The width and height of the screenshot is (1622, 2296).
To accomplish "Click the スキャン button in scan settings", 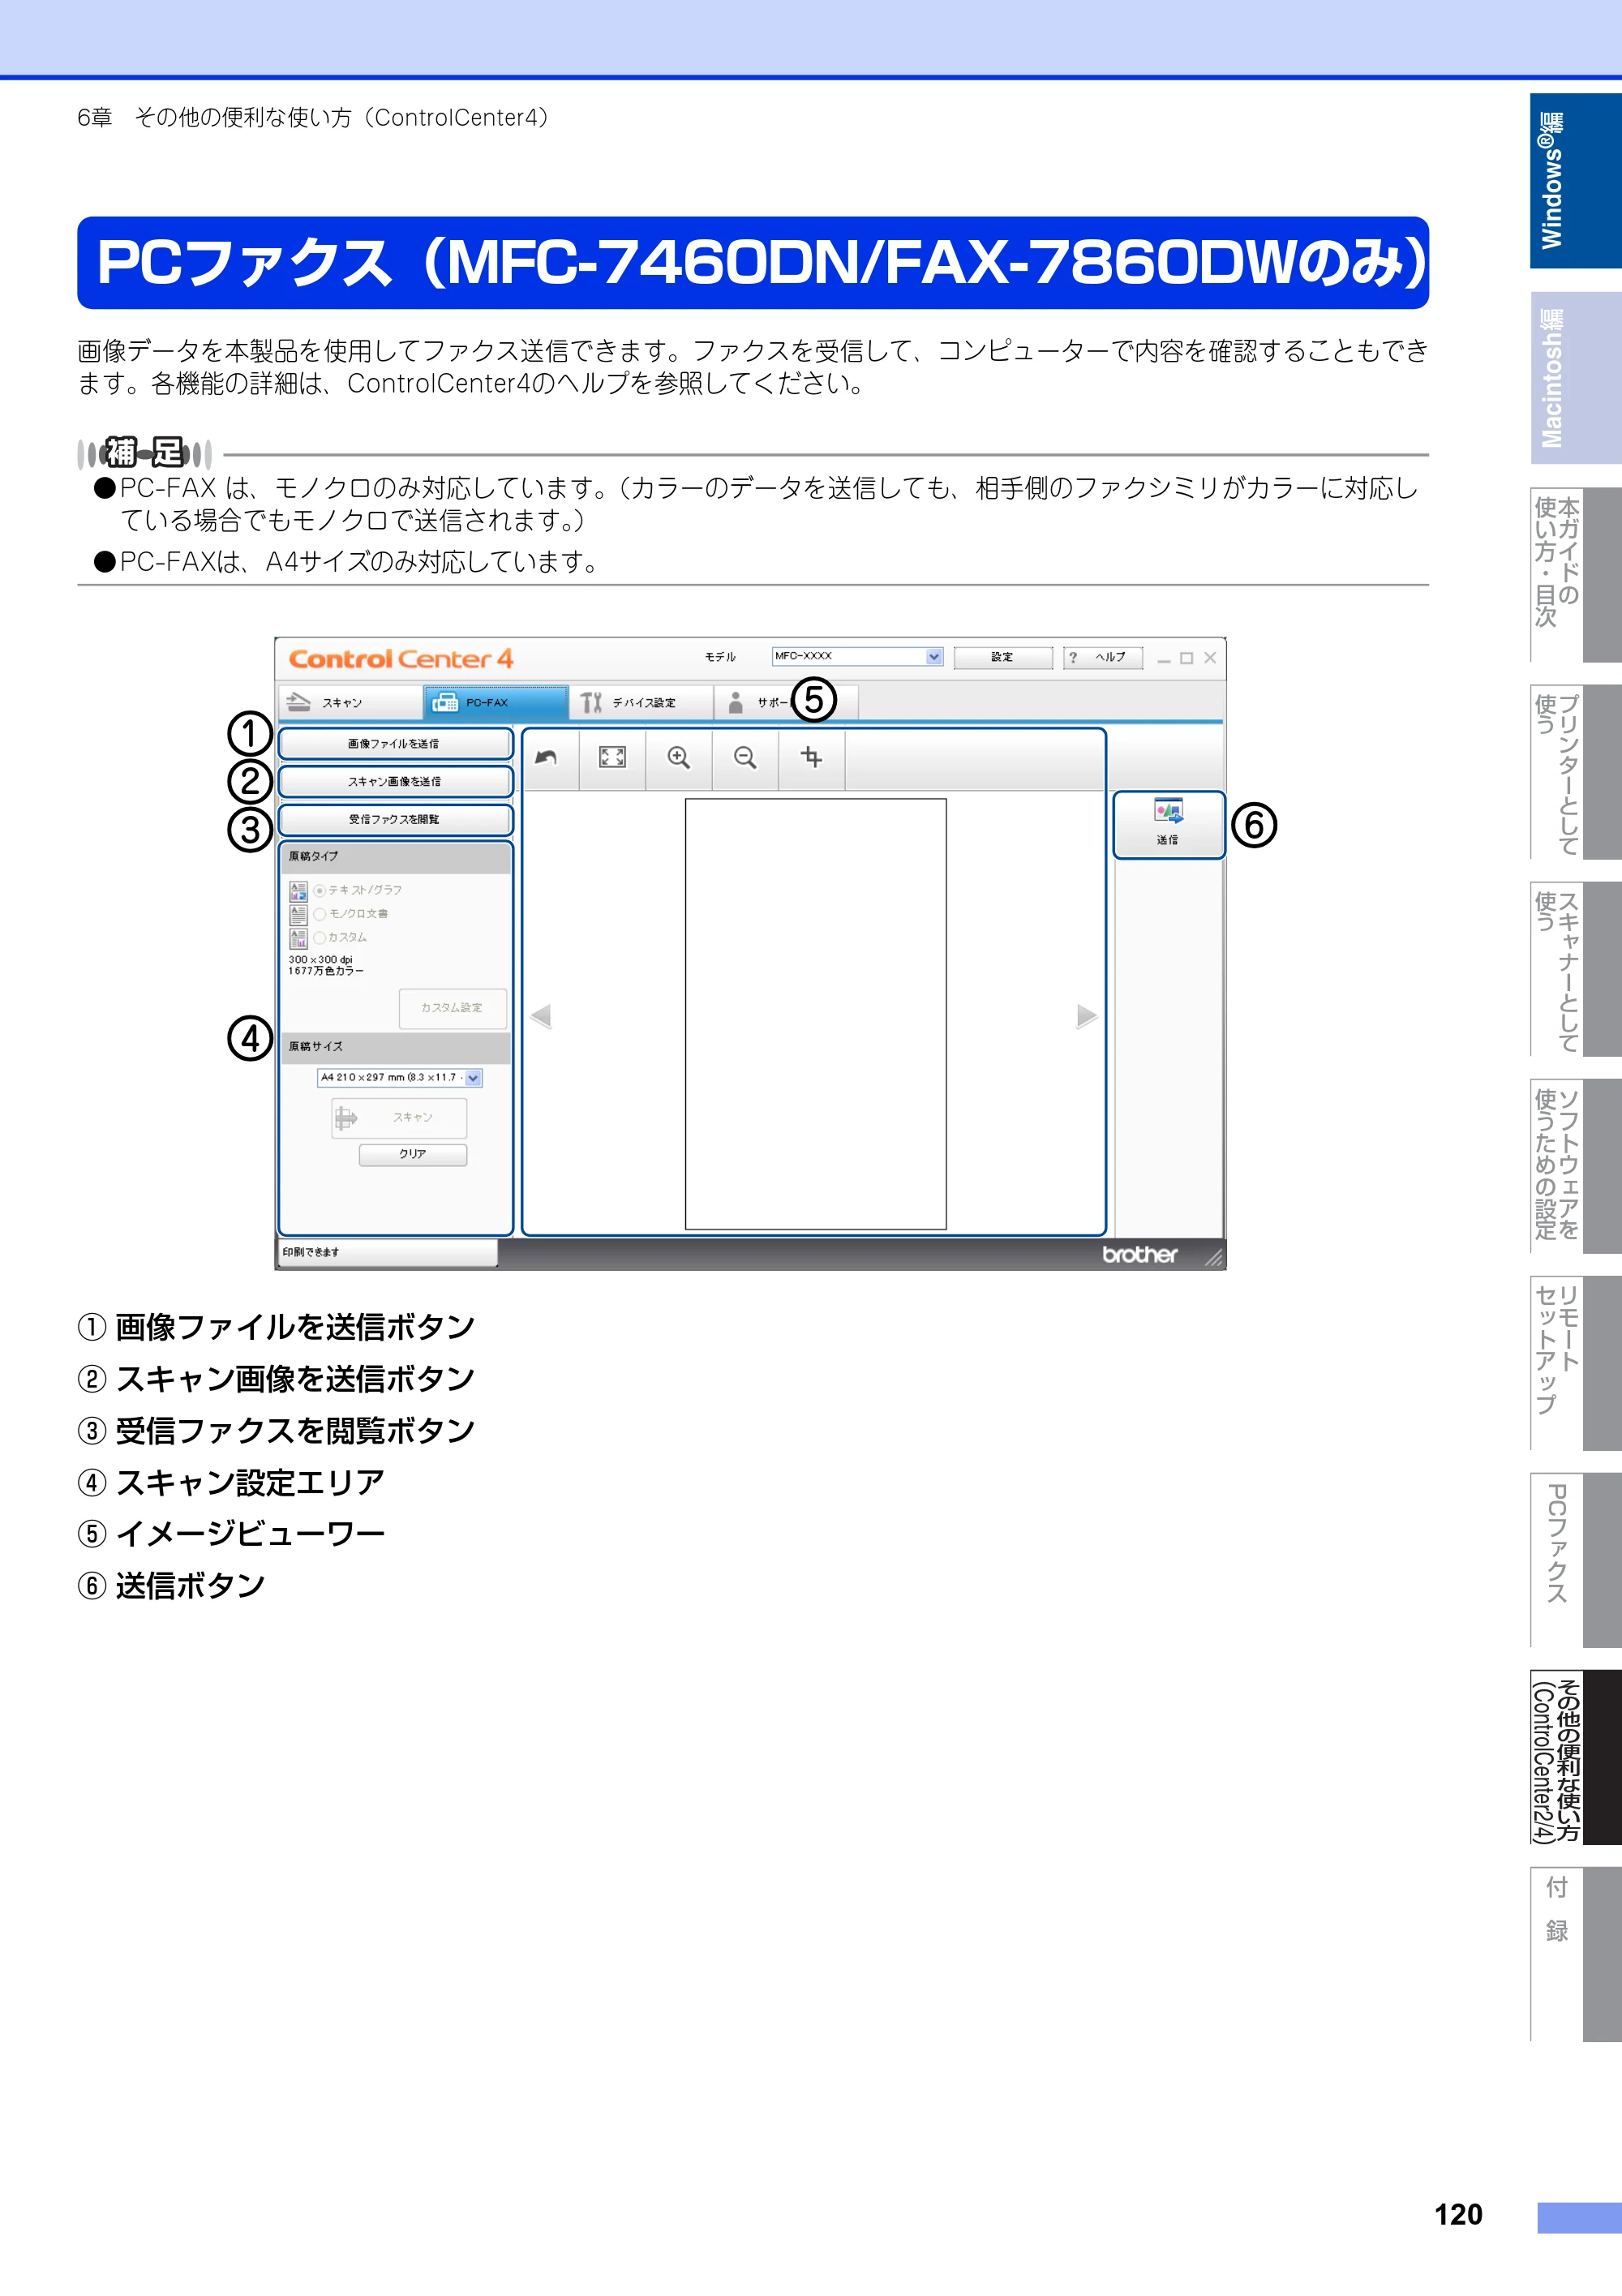I will click(400, 1118).
